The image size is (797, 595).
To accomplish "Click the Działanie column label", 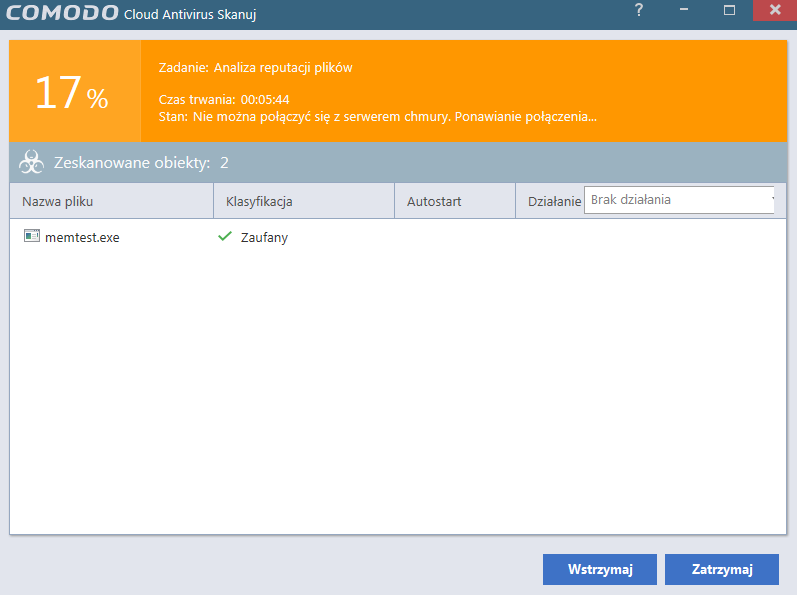I will coord(554,201).
